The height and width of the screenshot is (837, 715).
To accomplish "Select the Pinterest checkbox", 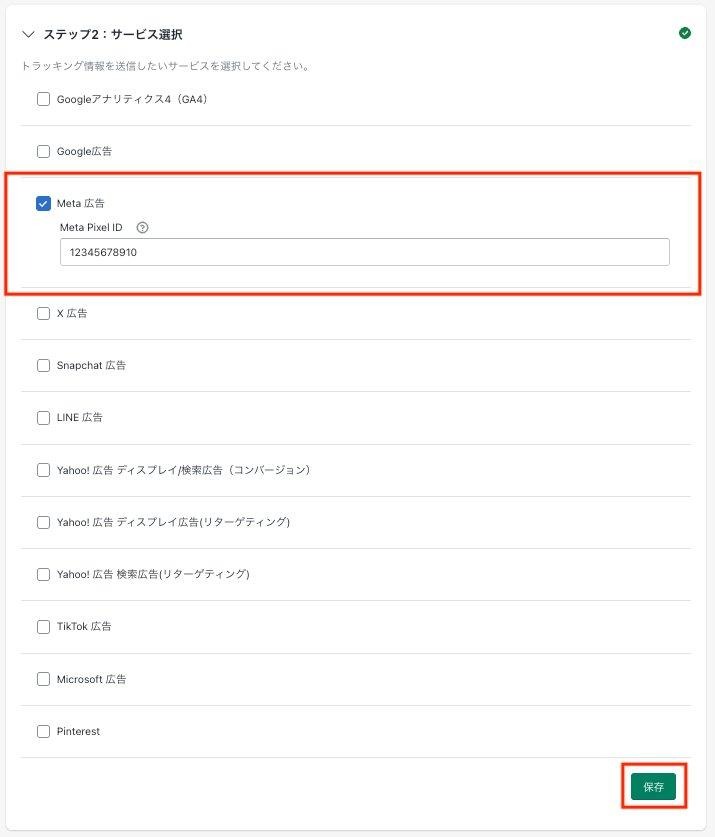I will pyautogui.click(x=43, y=731).
